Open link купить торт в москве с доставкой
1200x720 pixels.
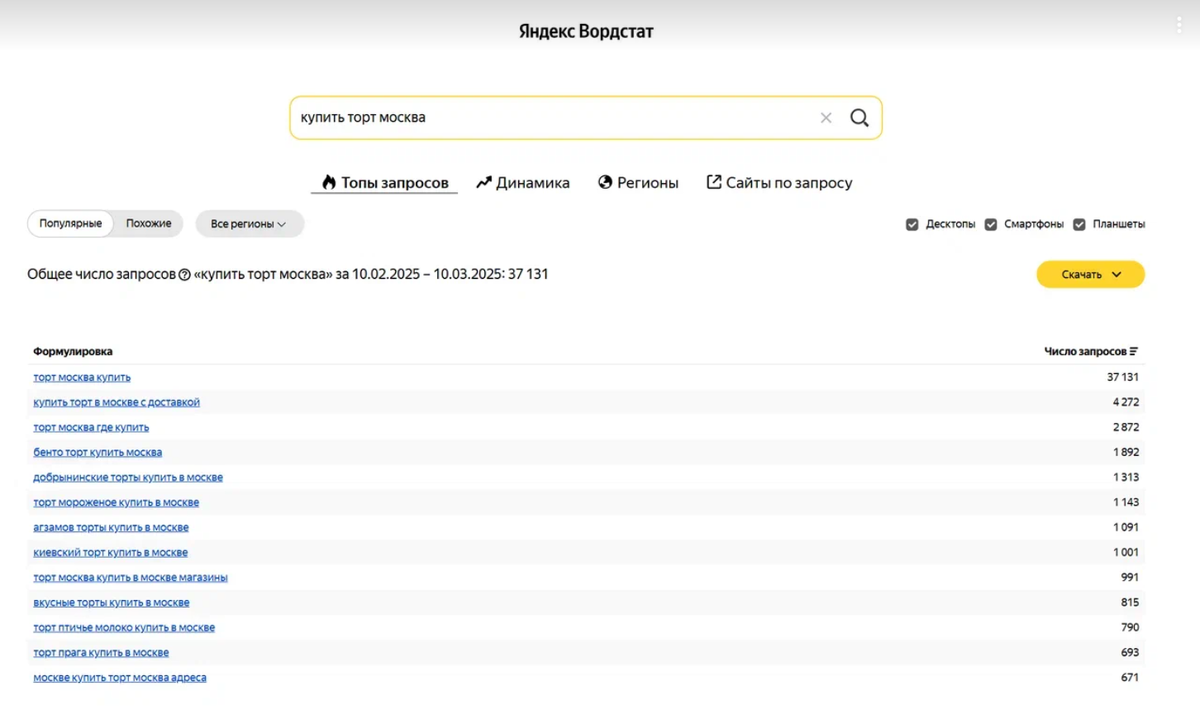(116, 402)
